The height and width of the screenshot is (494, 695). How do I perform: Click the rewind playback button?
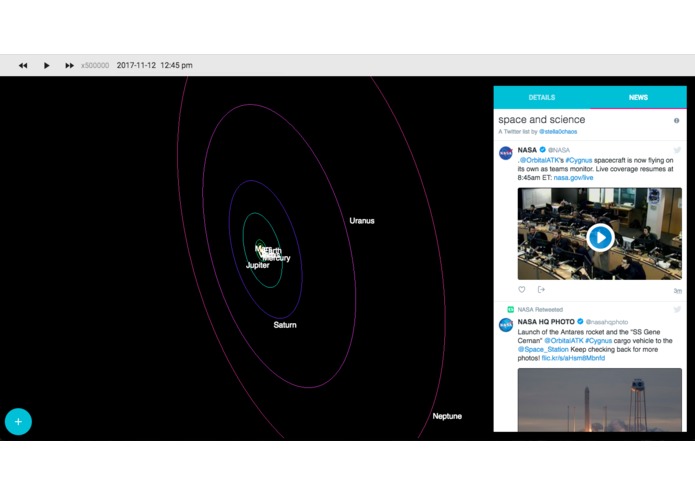pyautogui.click(x=23, y=66)
